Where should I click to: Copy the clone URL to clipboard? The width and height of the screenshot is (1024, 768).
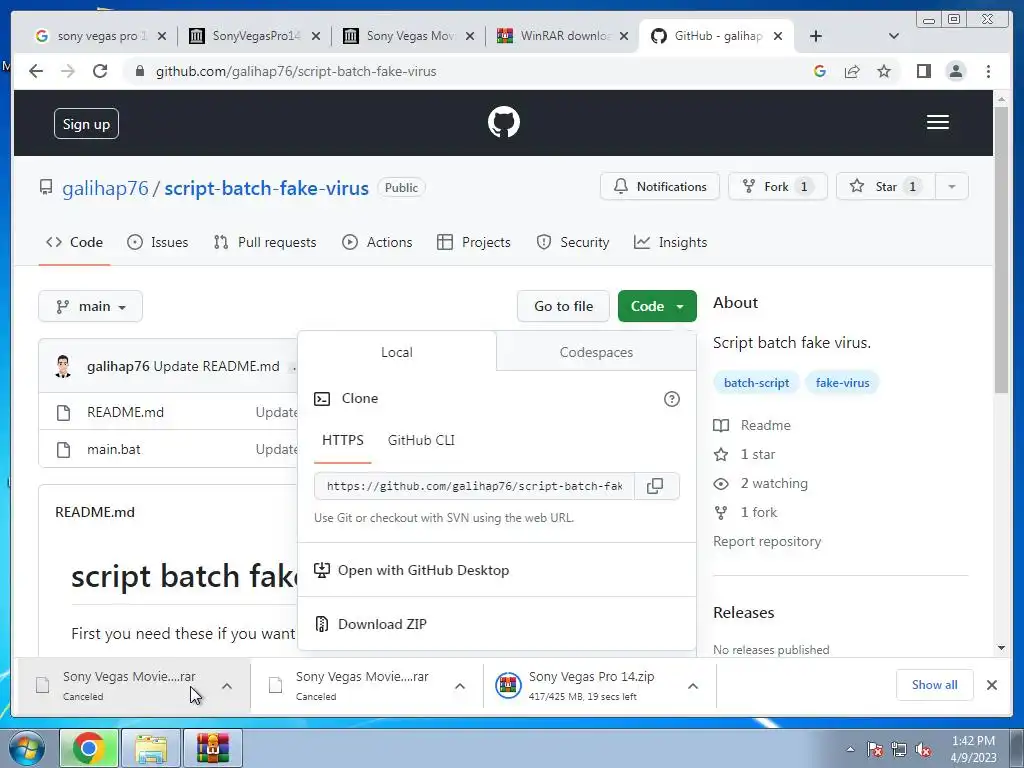pos(656,486)
